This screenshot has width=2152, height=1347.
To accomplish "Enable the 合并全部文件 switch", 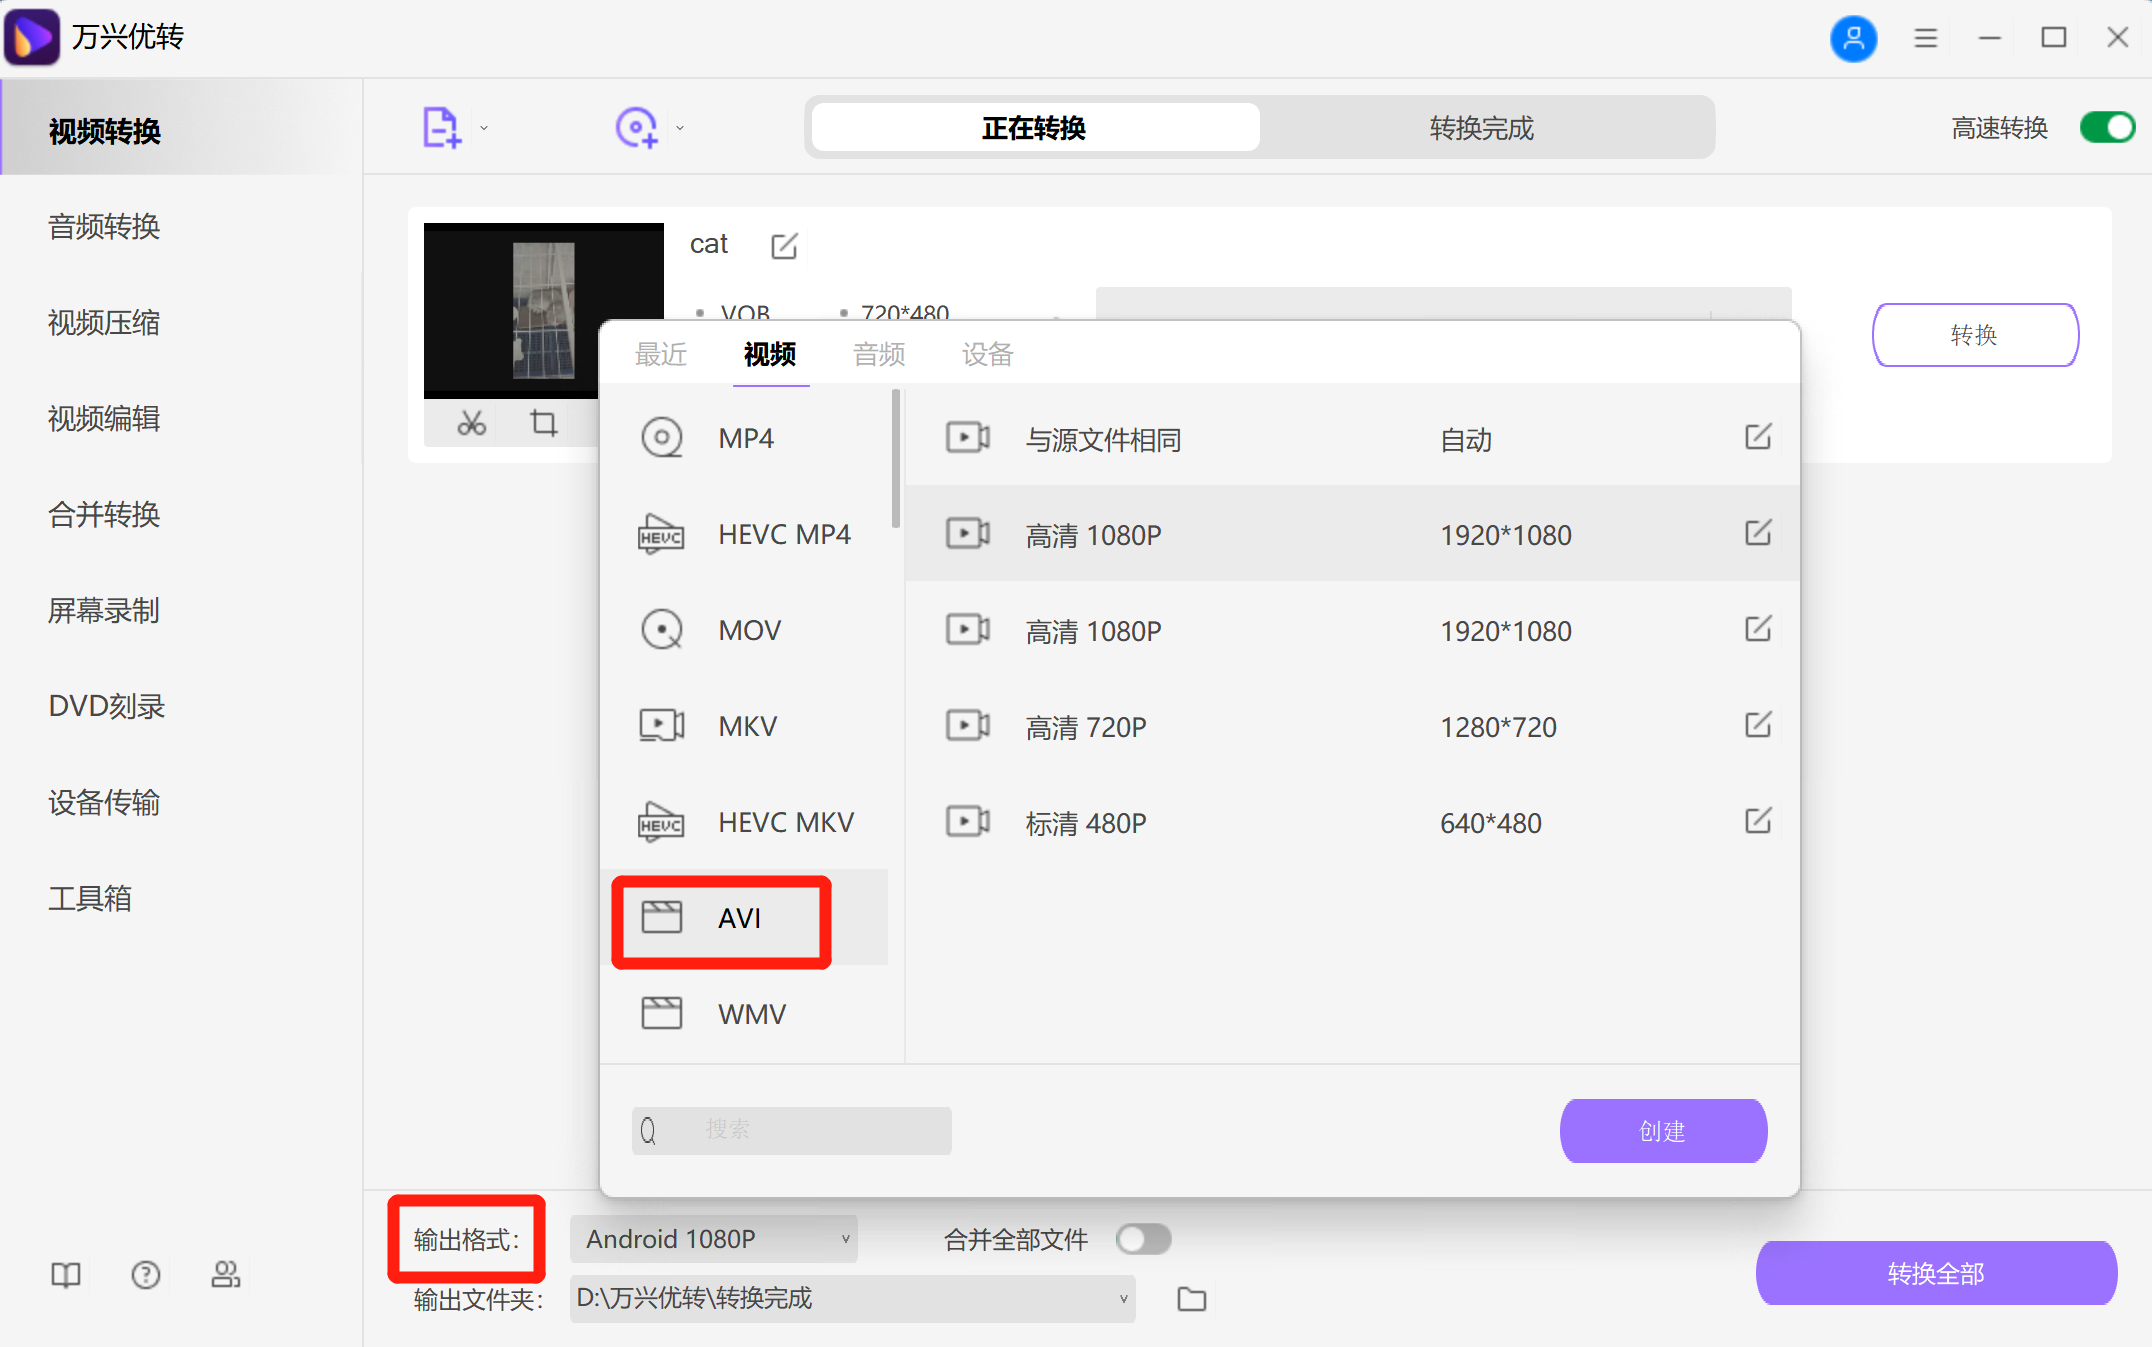I will coord(1143,1239).
